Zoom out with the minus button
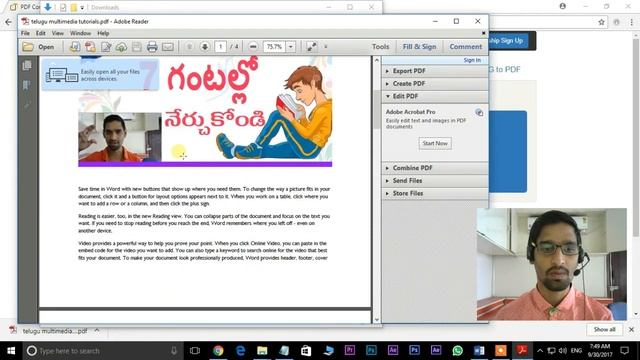This screenshot has width=640, height=360. (x=253, y=47)
